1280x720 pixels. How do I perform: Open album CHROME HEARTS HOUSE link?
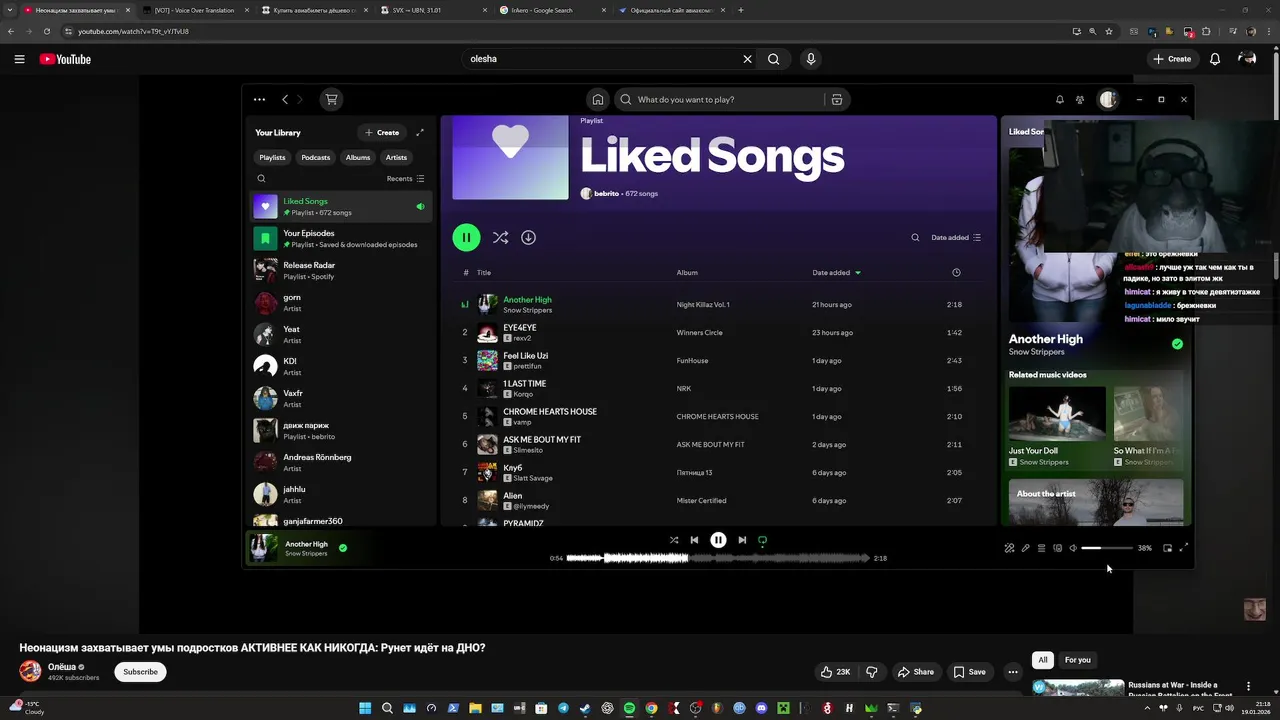717,416
